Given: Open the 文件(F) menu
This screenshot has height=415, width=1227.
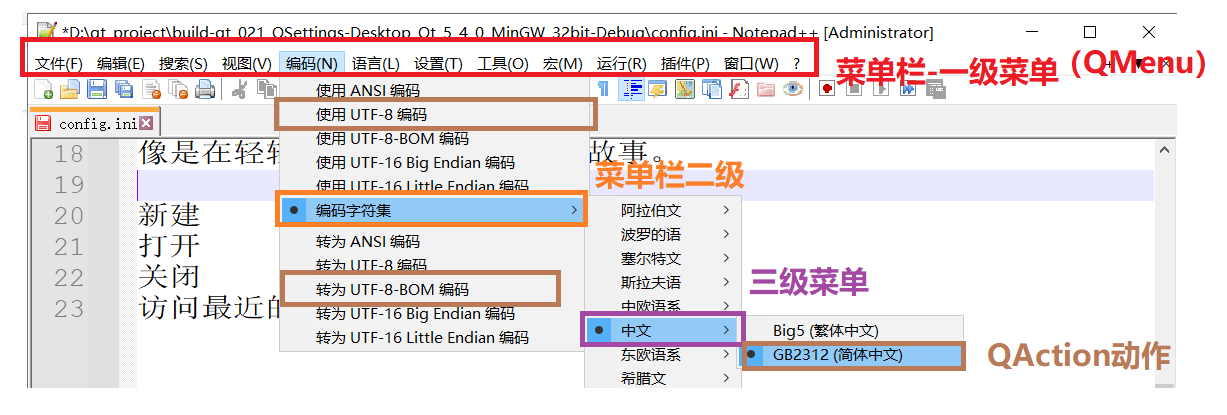Looking at the screenshot, I should (x=59, y=63).
